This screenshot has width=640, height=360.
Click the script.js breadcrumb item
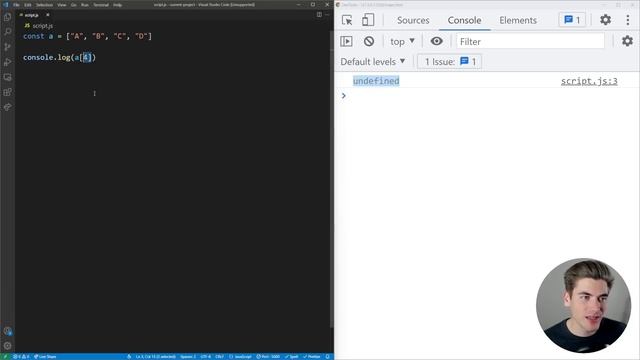39,26
